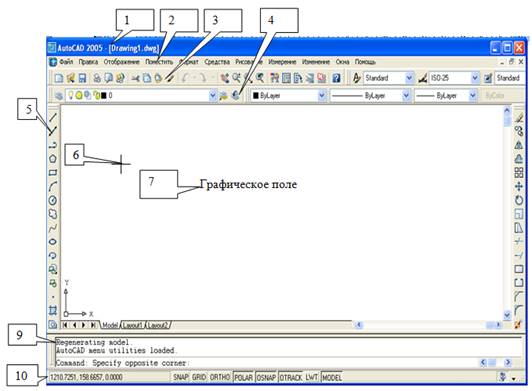This screenshot has width=532, height=391.
Task: Select the Rotate tool in modify toolbar
Action: pos(519,200)
